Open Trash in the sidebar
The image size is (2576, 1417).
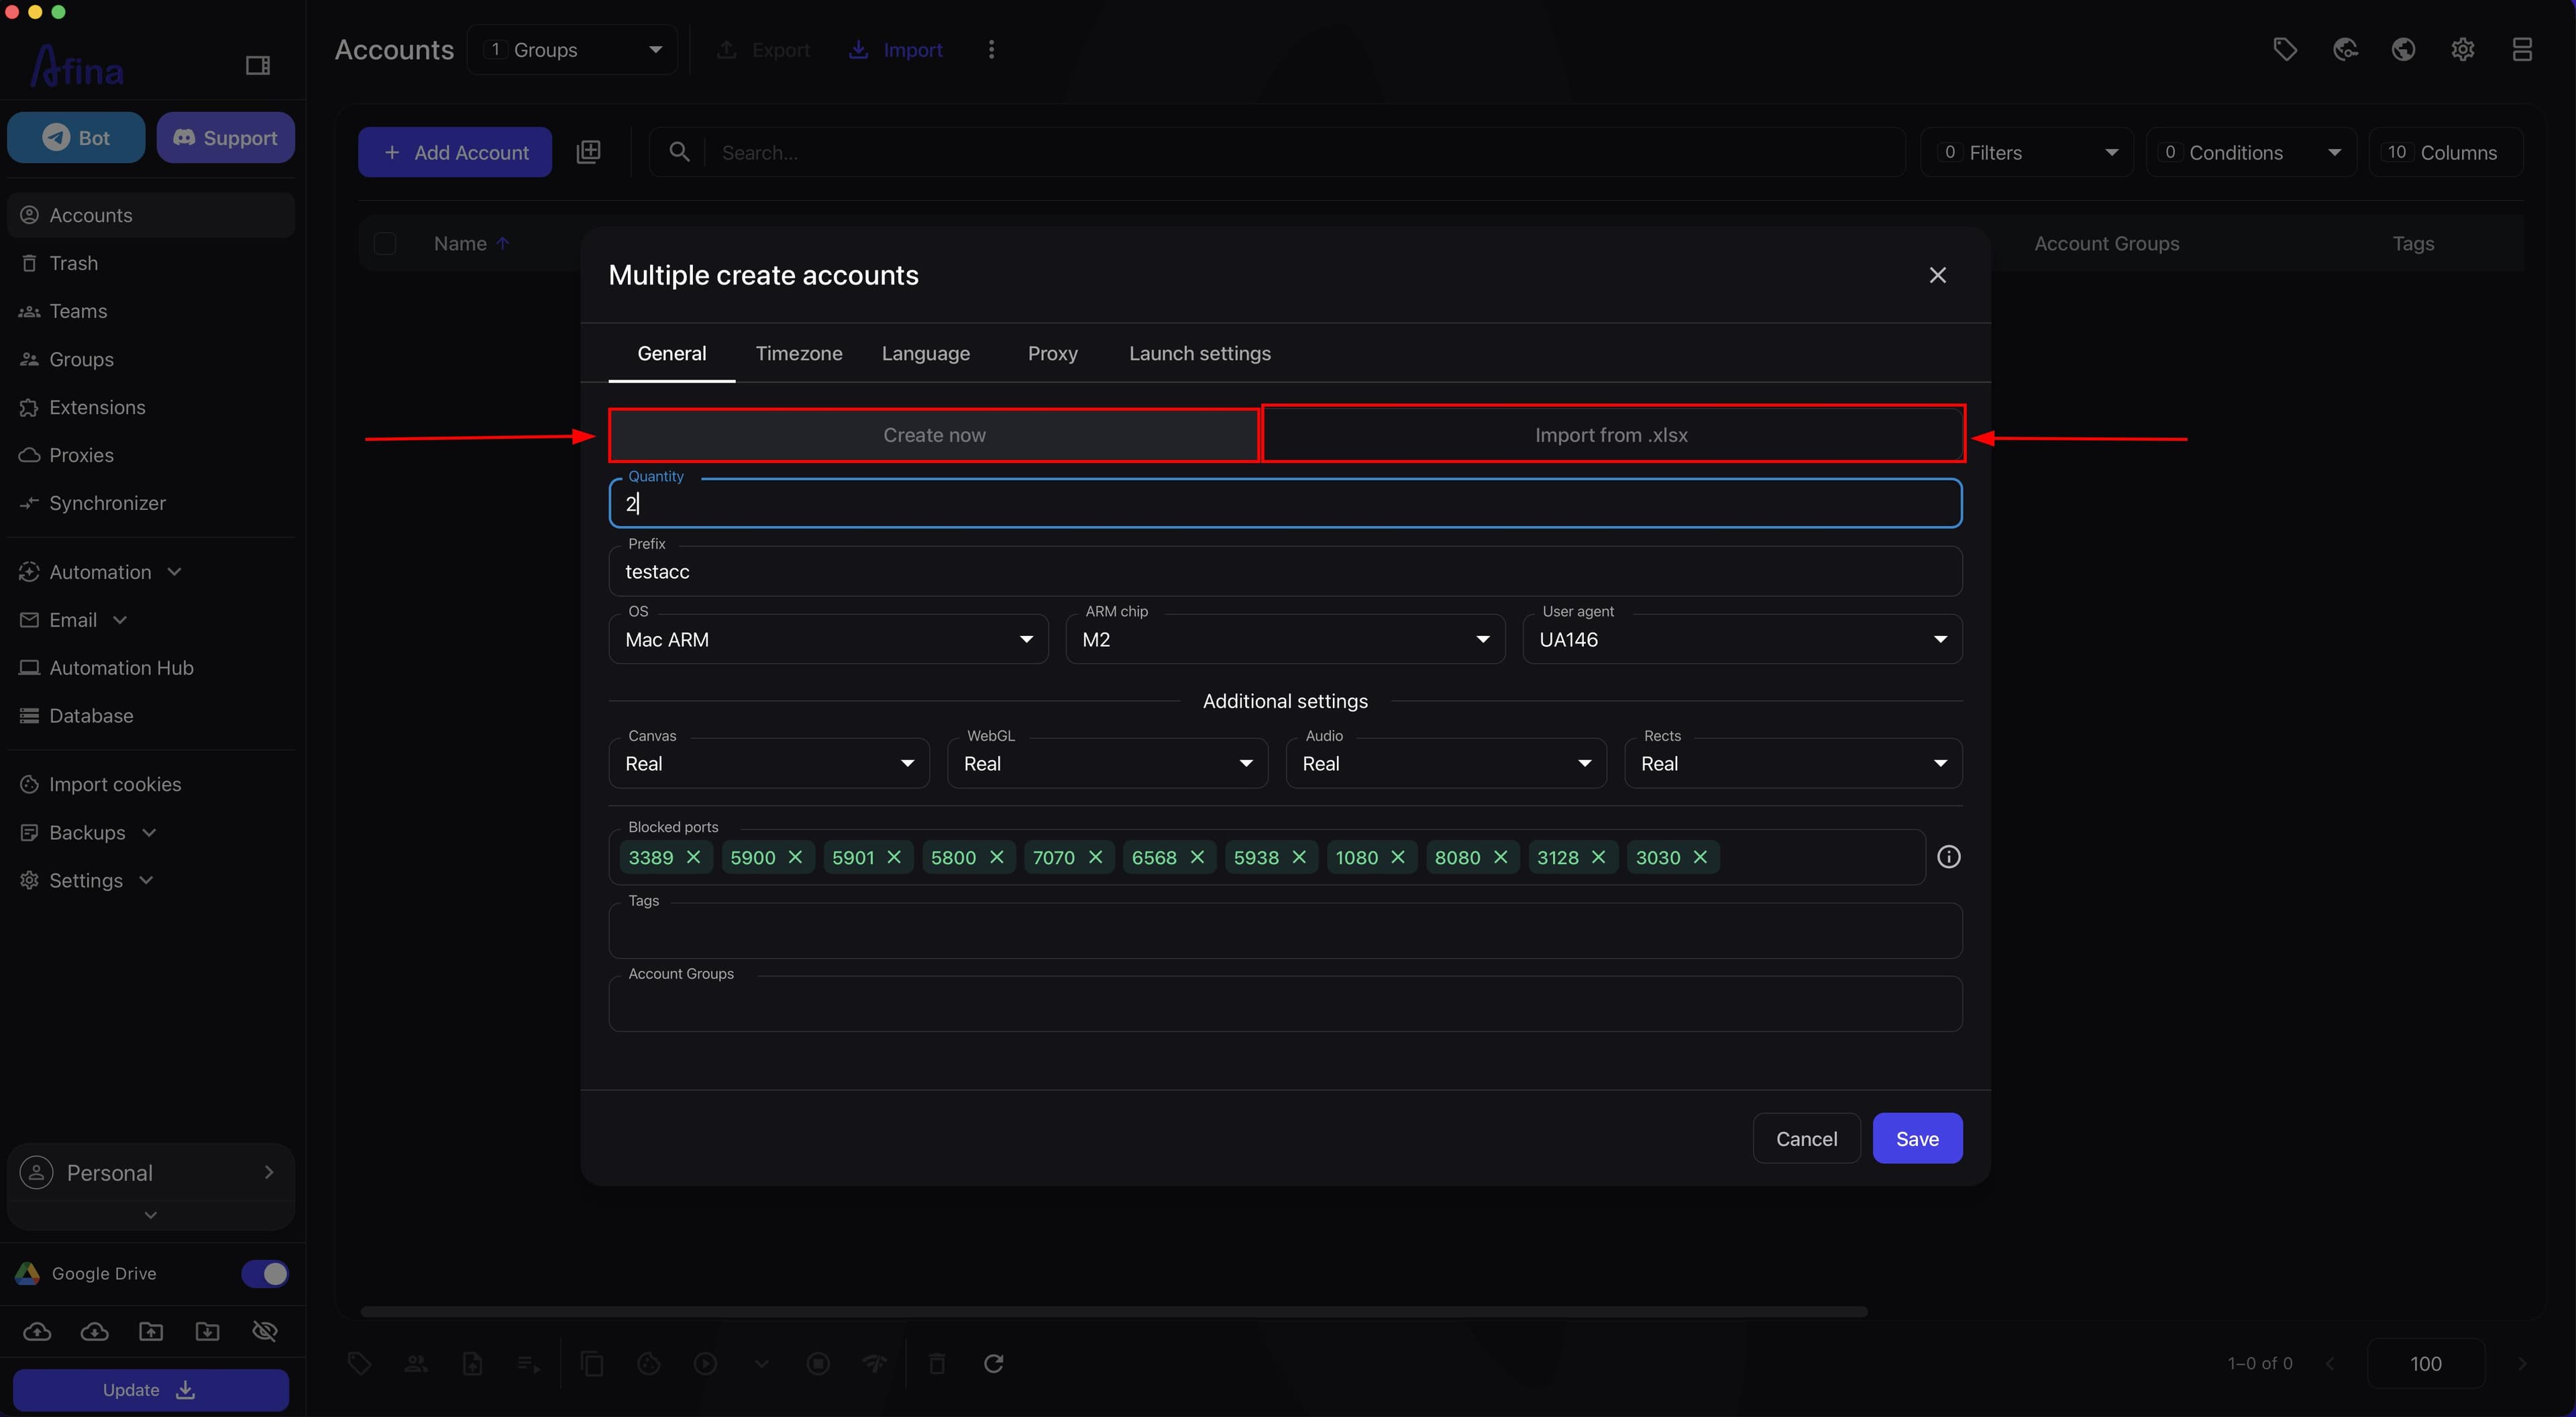click(x=151, y=263)
